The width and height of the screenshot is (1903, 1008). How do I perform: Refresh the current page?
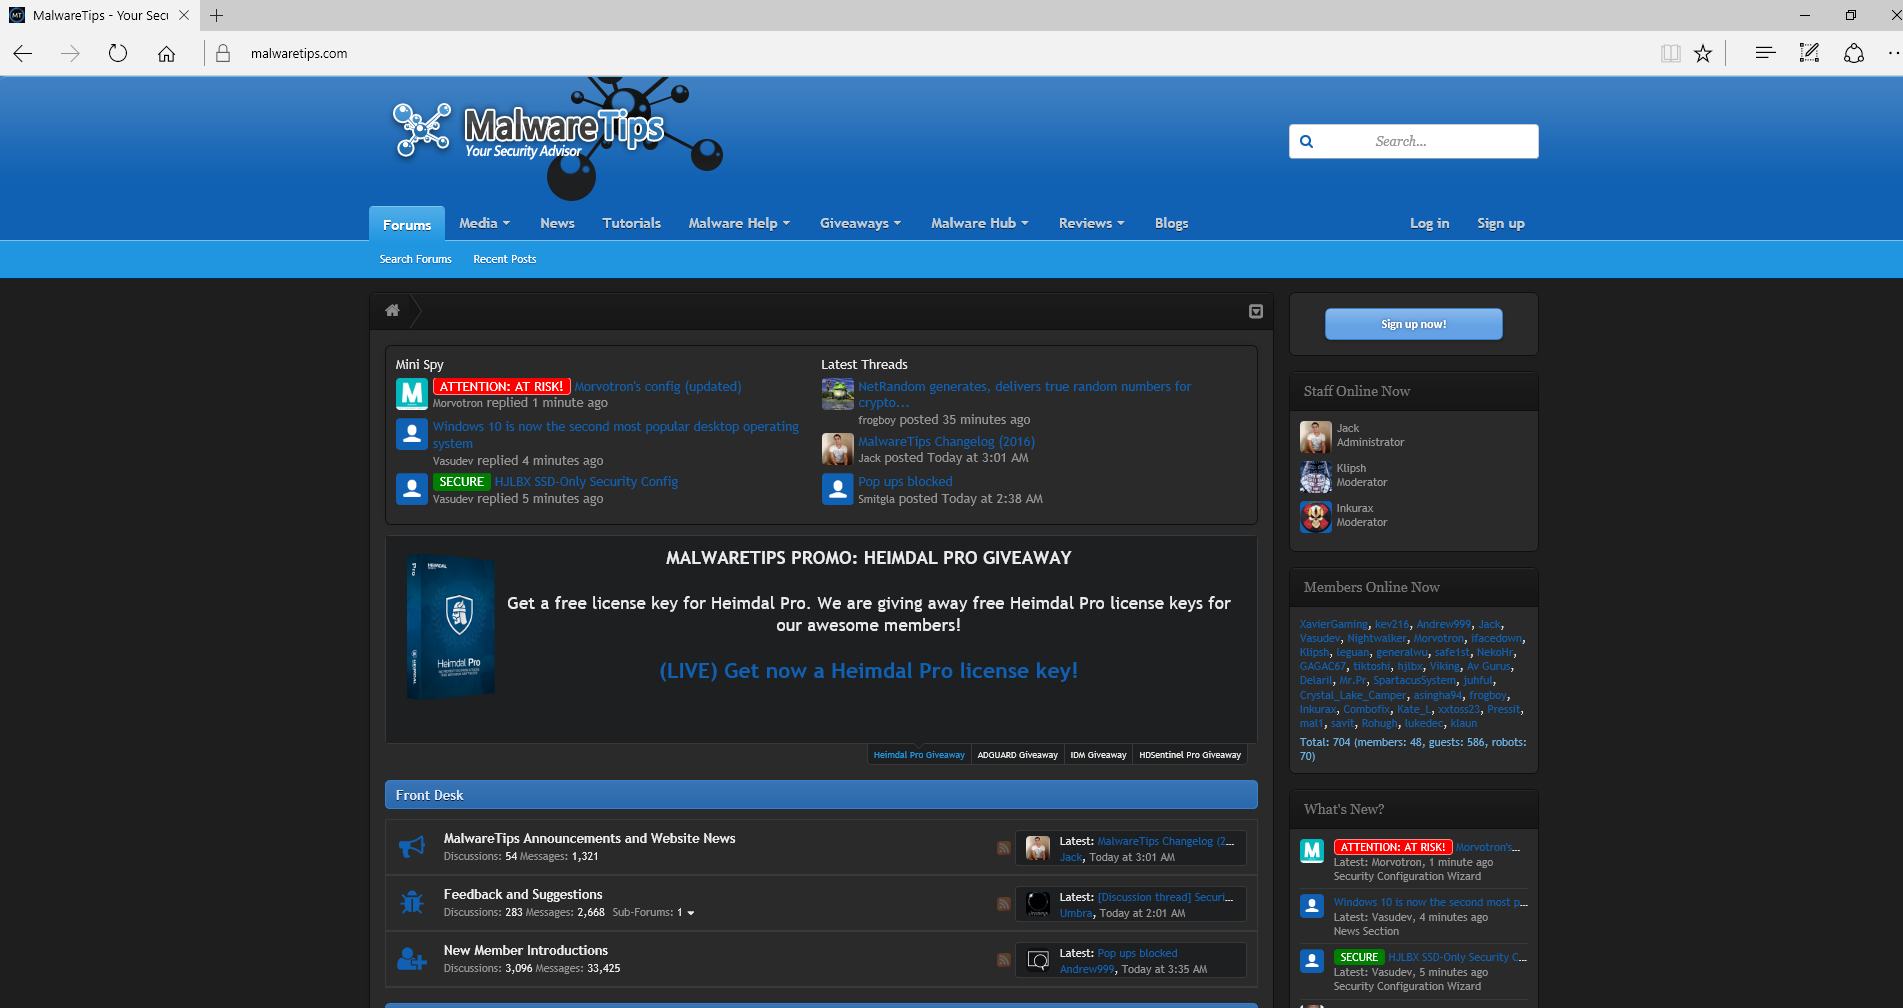click(x=118, y=54)
